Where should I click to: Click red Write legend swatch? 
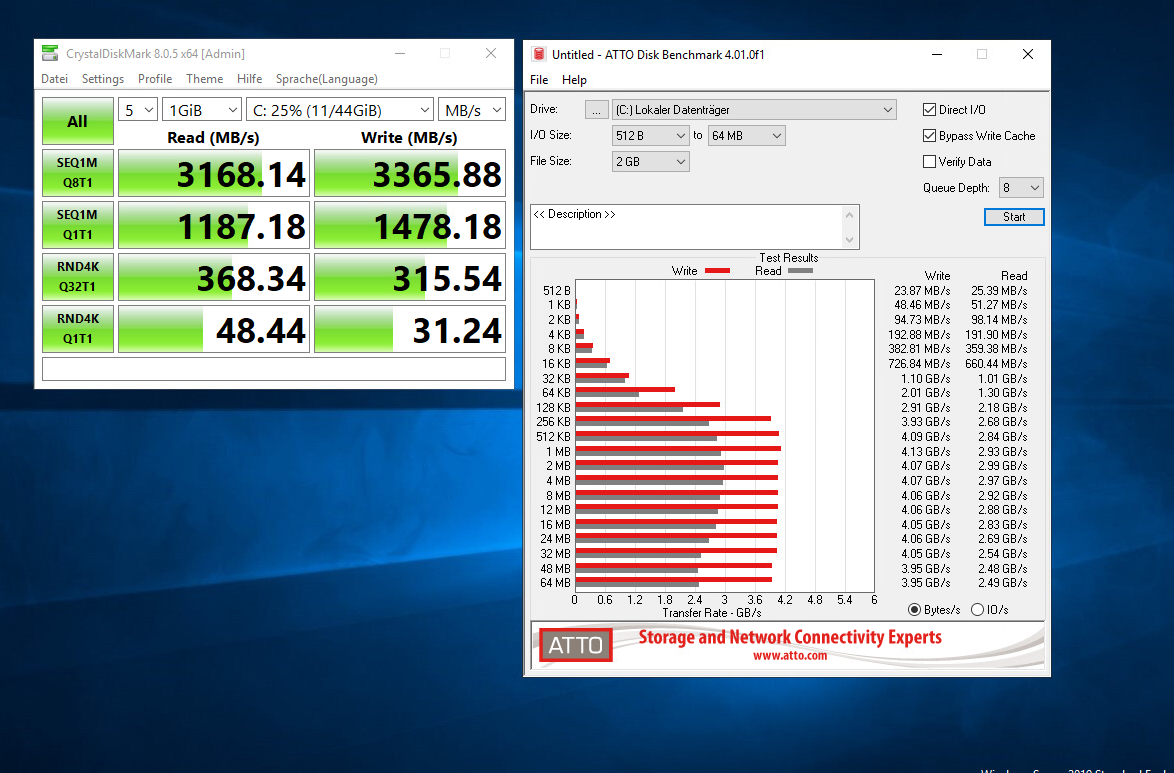(717, 270)
